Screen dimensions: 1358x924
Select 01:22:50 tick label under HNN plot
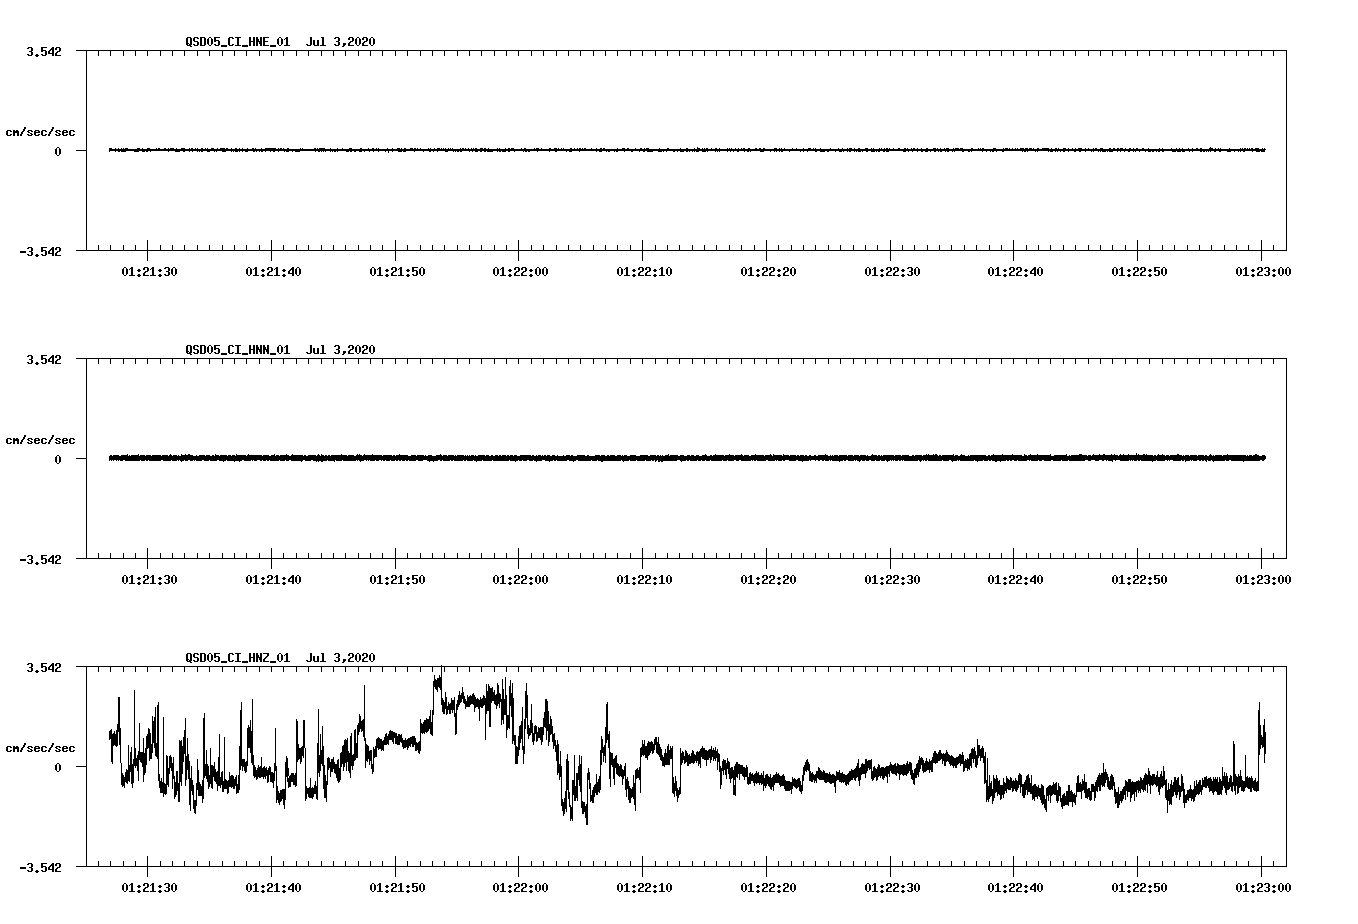[1139, 579]
